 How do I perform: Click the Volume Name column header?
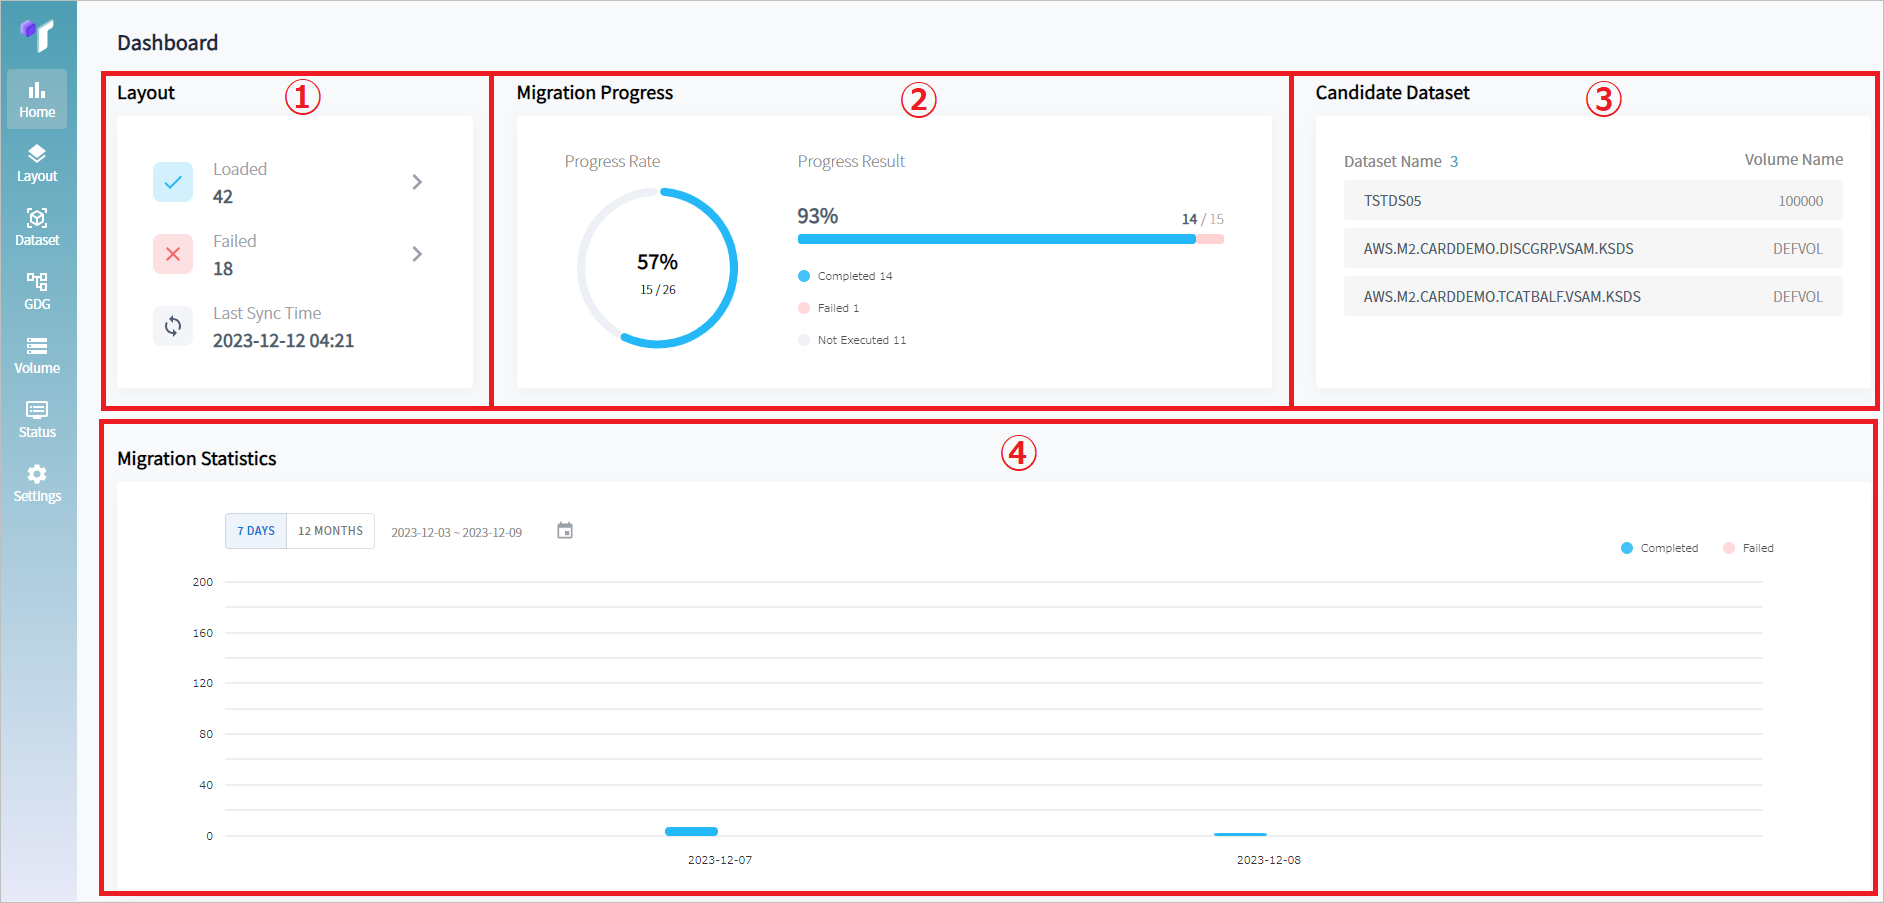(1794, 159)
